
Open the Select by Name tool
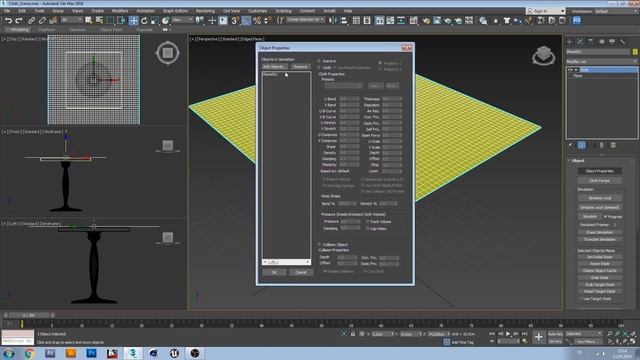click(99, 20)
